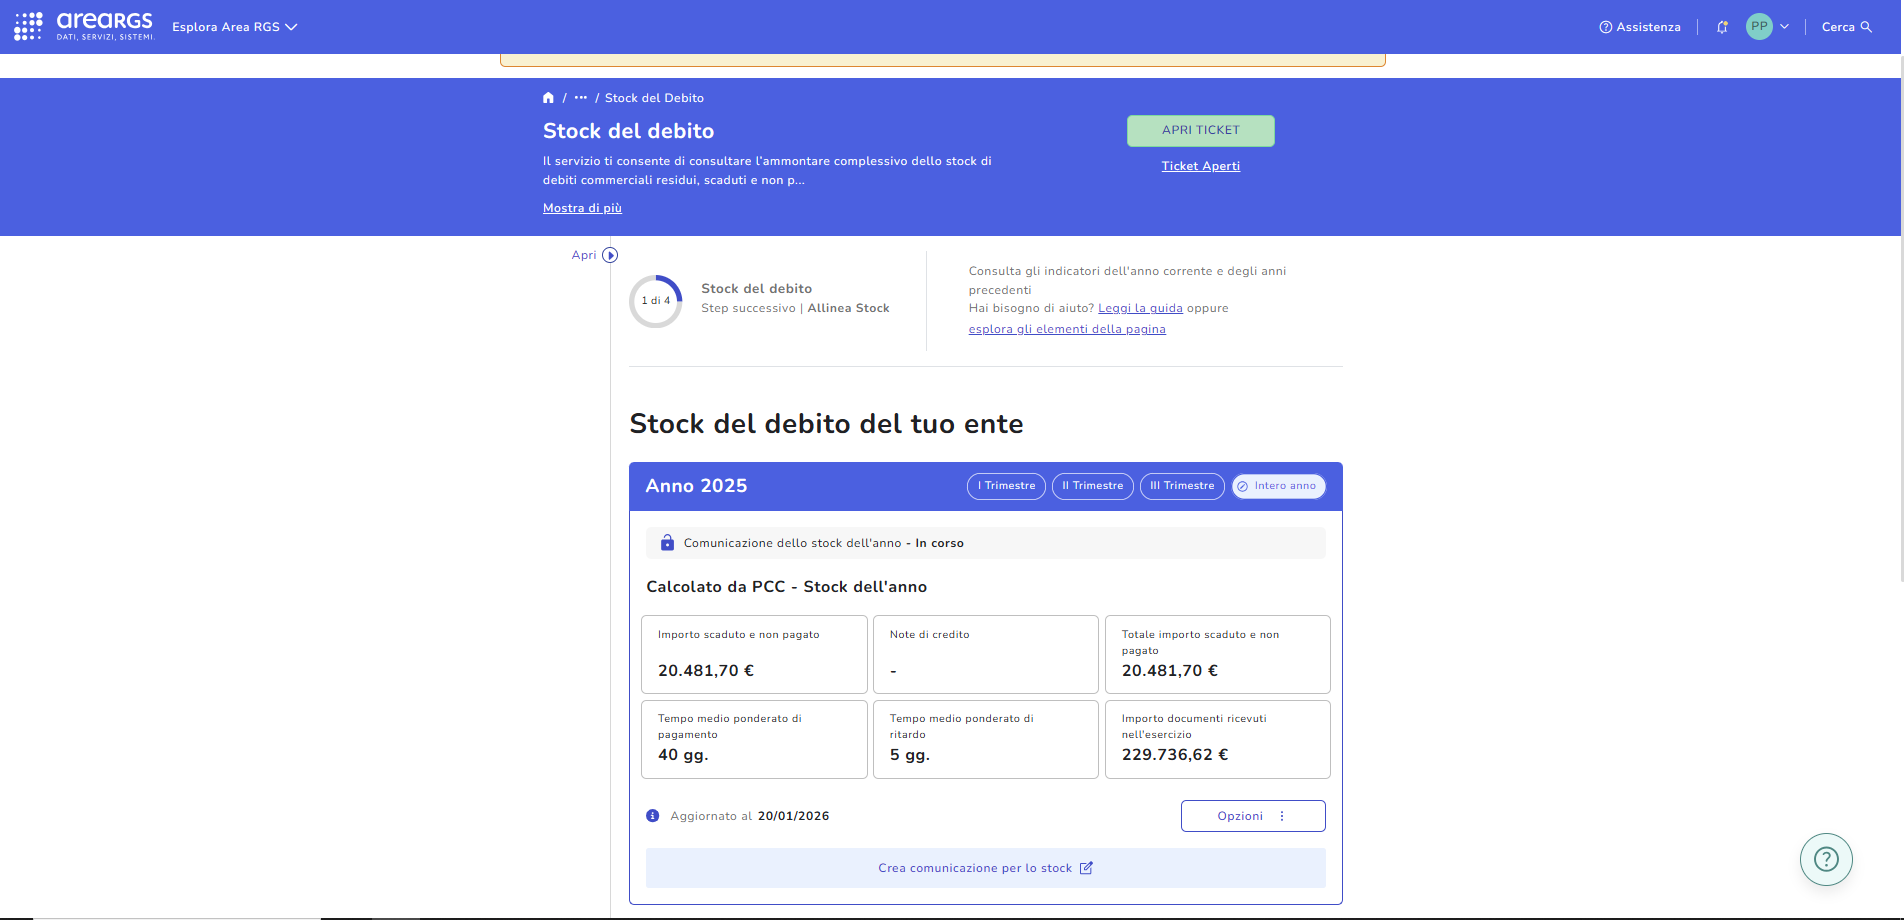Screen dimensions: 1904x920
Task: Select the II Trimestre tab
Action: pyautogui.click(x=1093, y=486)
